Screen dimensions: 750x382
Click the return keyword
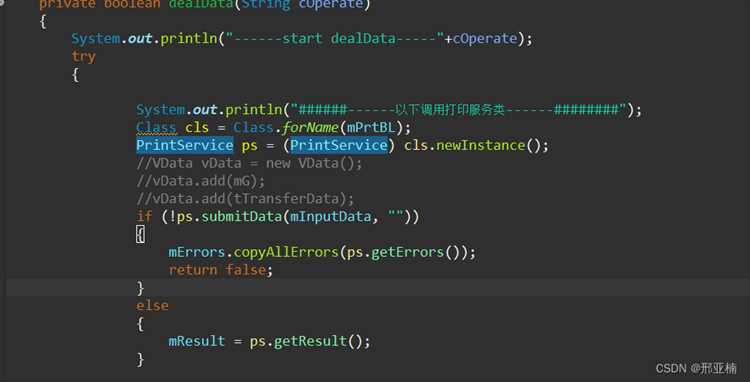tap(193, 270)
